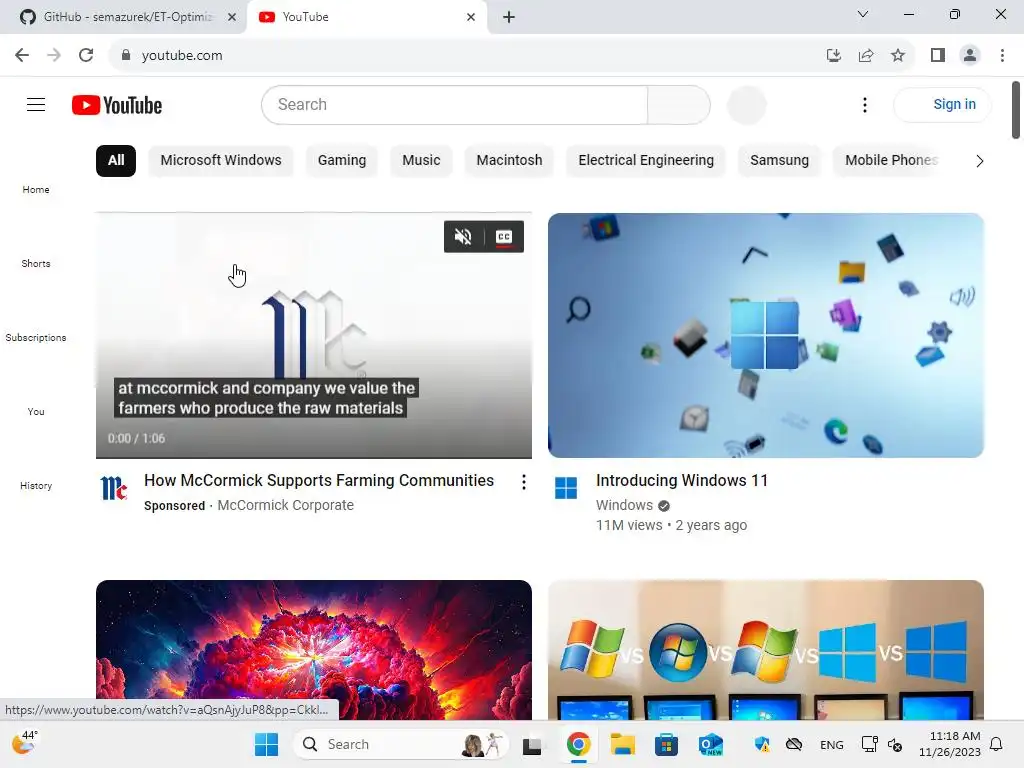Image resolution: width=1024 pixels, height=768 pixels.
Task: Go forward in Chrome browser
Action: pyautogui.click(x=54, y=55)
